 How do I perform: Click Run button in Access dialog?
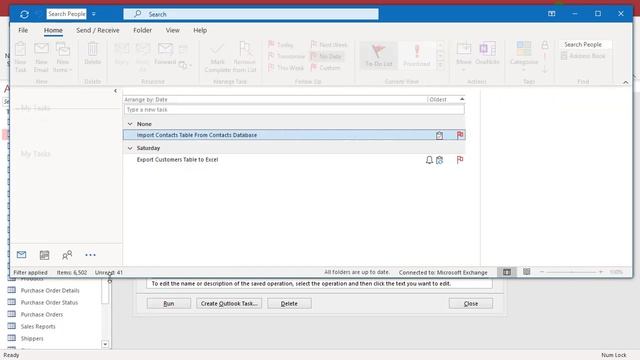coord(169,304)
